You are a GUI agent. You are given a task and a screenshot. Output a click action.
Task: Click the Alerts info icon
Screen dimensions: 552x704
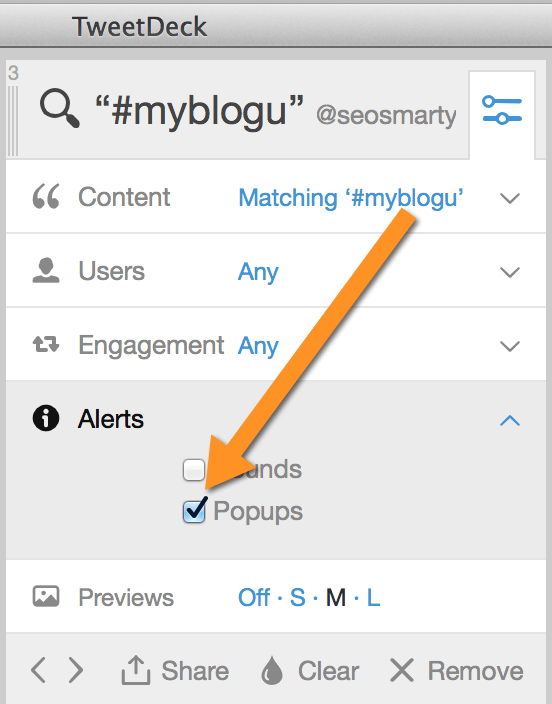click(46, 418)
